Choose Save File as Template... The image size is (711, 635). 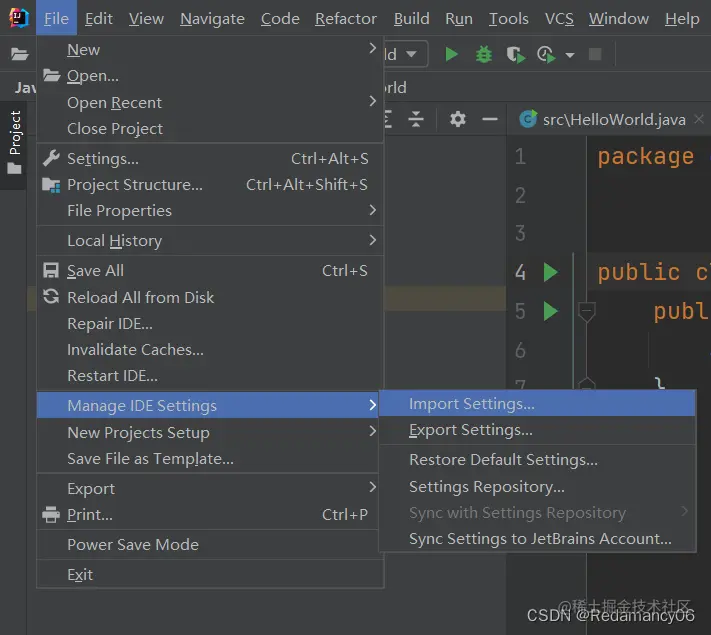pyautogui.click(x=208, y=459)
